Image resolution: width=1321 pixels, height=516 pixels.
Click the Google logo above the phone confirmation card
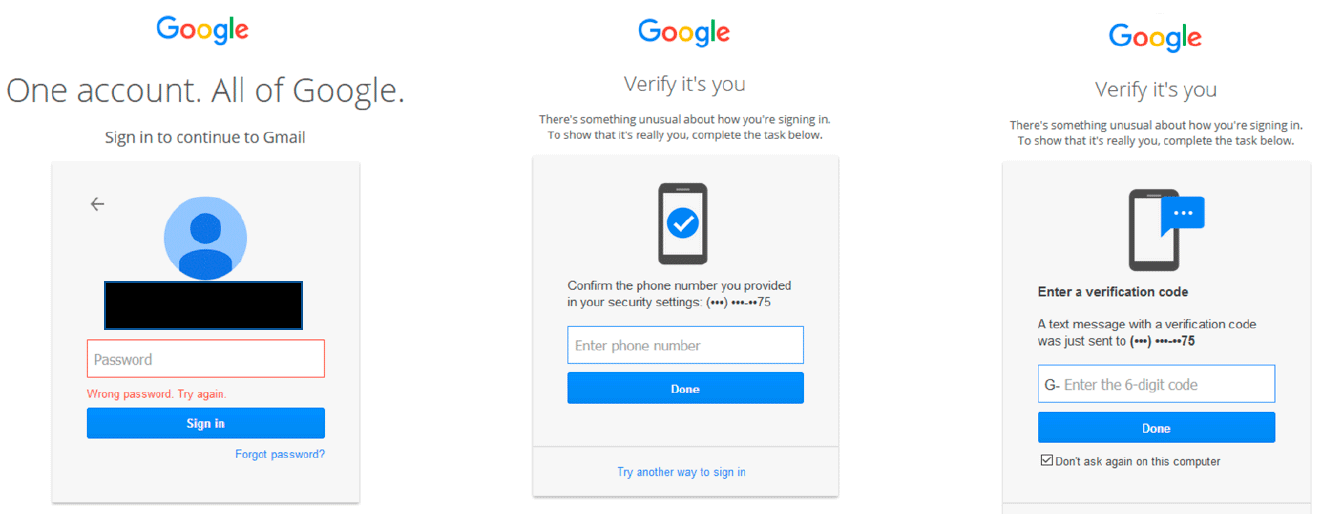tap(684, 32)
